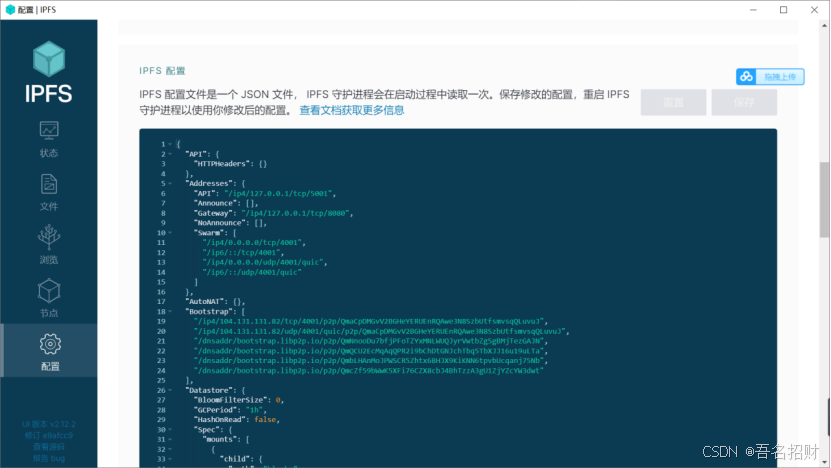Collapse the "mounts" fold arrow at line 31

(x=170, y=439)
